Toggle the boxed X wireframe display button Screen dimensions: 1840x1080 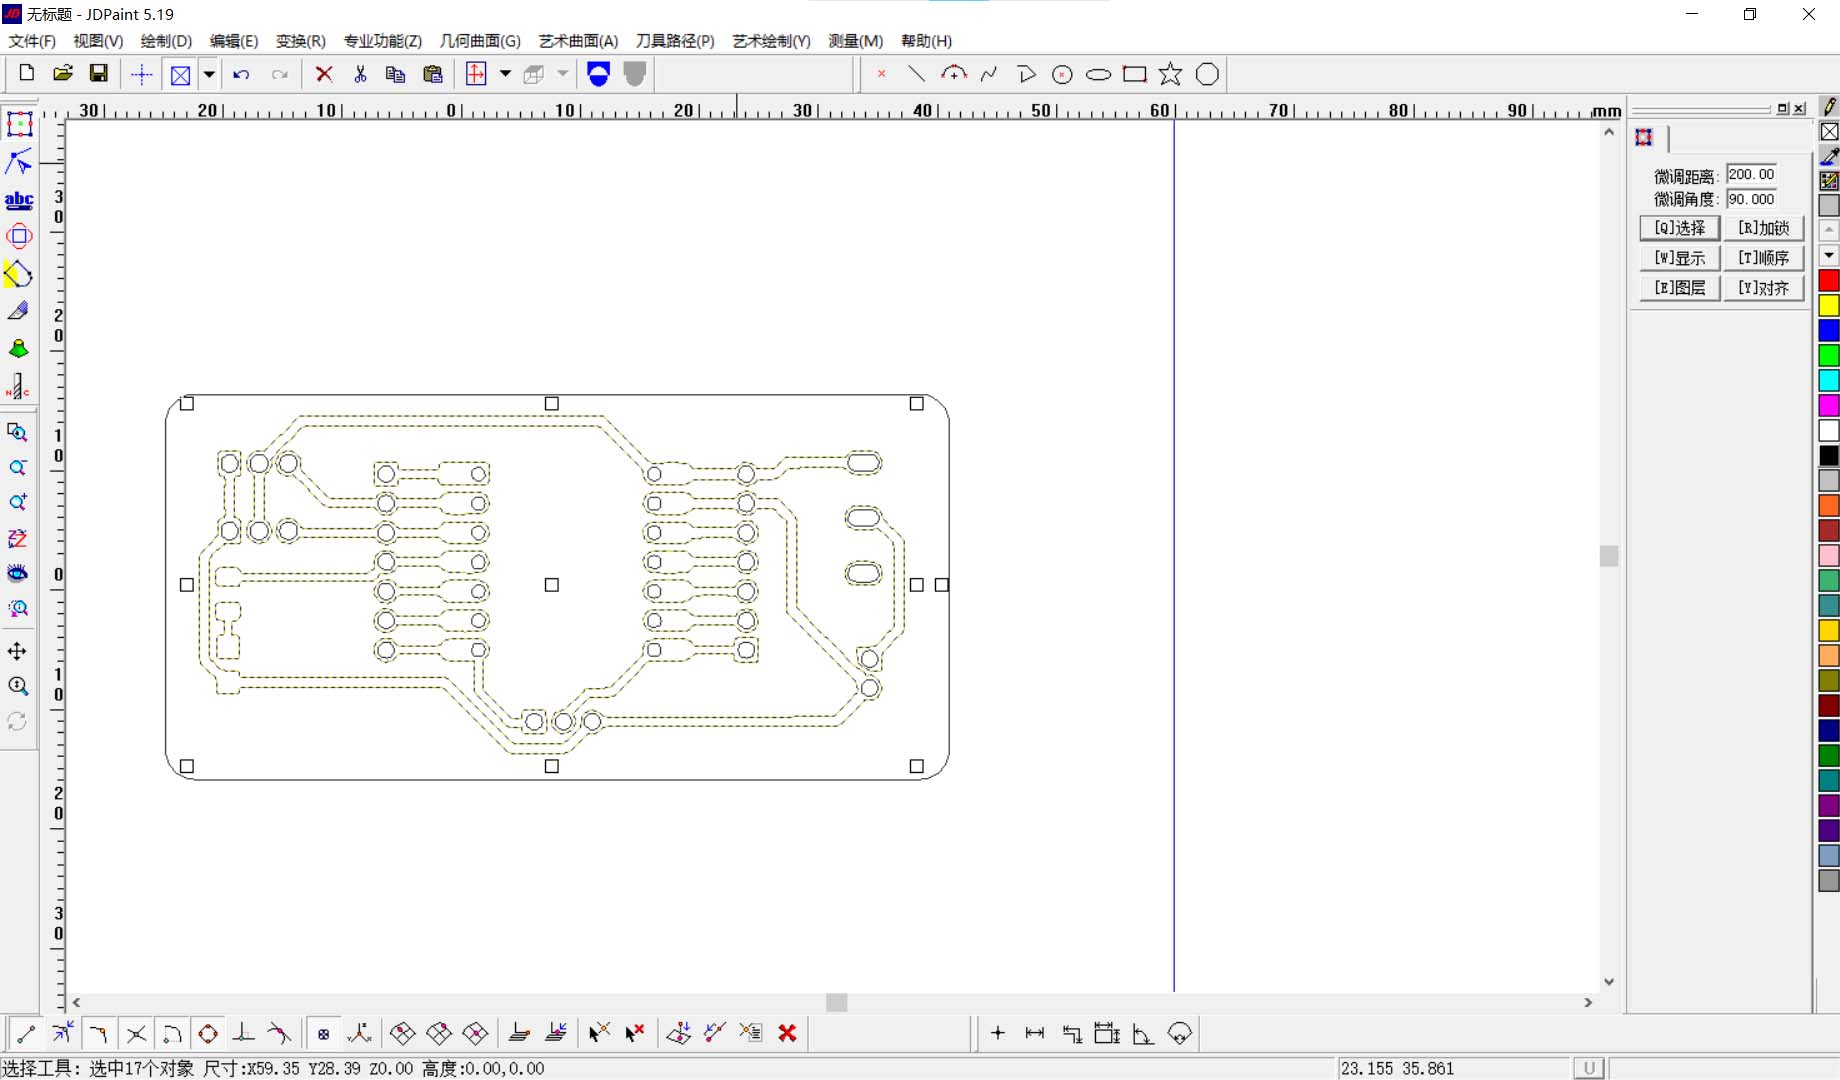click(180, 74)
